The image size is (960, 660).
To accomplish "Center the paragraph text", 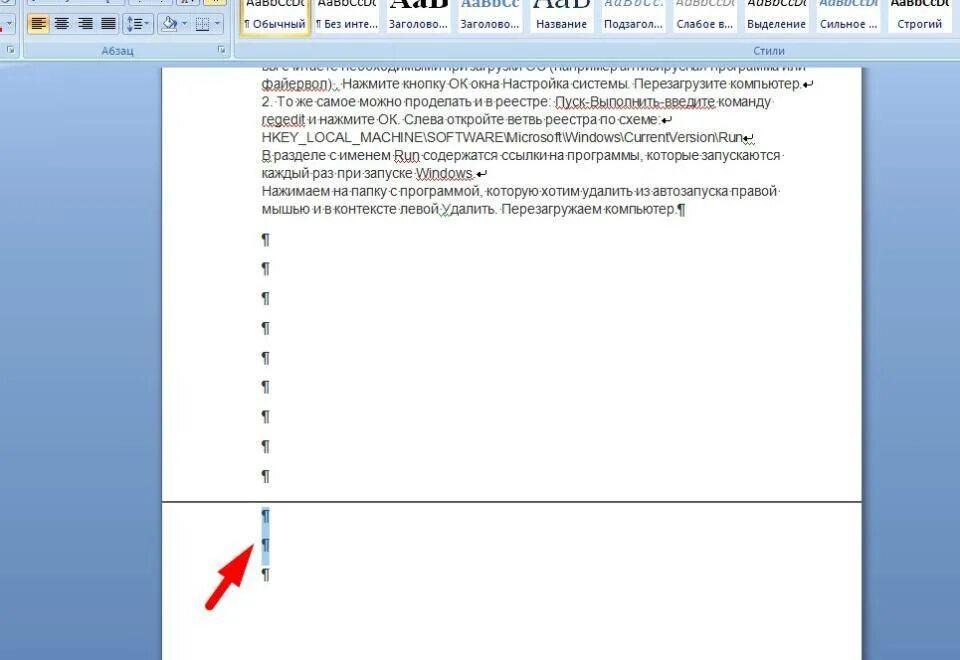I will point(61,24).
